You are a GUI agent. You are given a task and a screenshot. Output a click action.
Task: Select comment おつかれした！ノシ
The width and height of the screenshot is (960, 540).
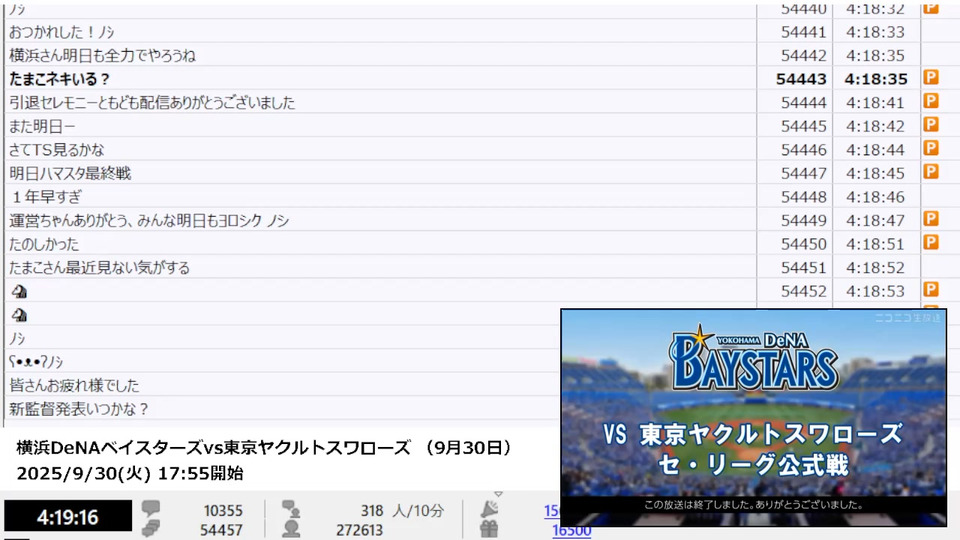point(61,32)
